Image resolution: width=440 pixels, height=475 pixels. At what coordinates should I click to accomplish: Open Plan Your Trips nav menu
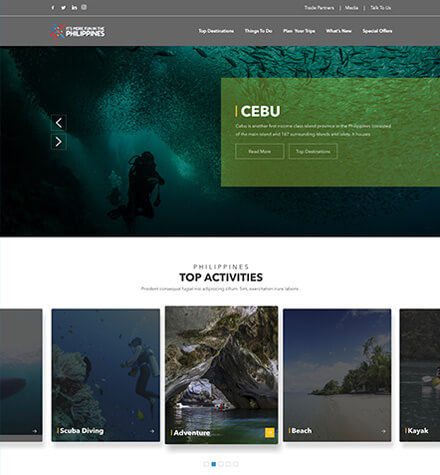(299, 31)
